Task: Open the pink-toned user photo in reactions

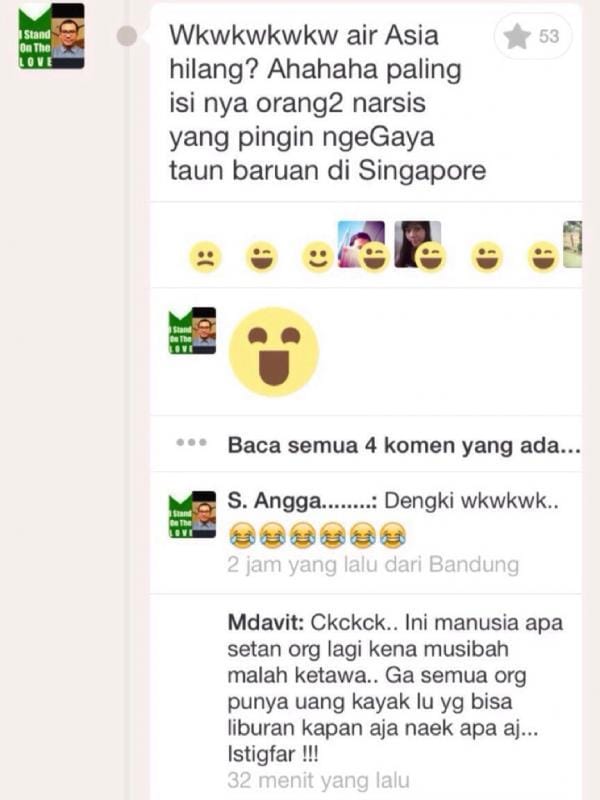Action: click(x=361, y=244)
